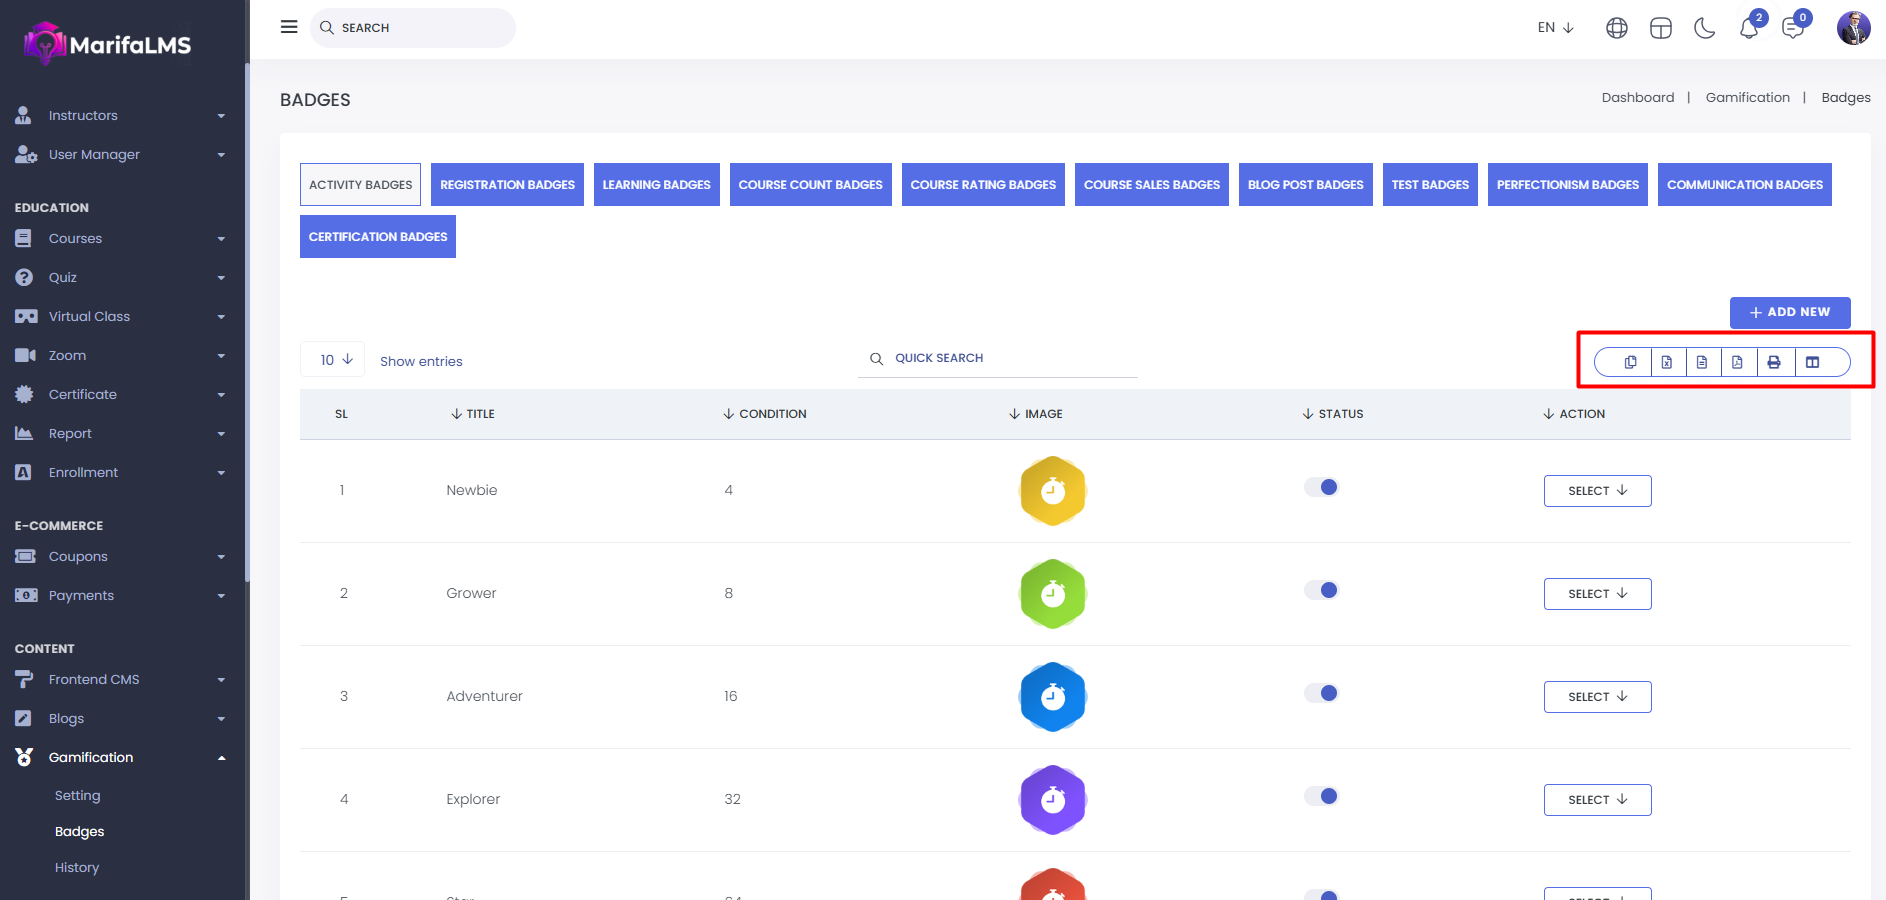Open the Certification Badges tab

point(378,237)
